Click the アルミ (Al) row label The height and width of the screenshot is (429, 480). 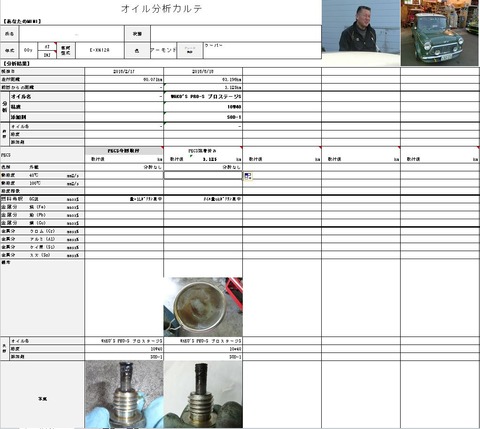click(x=42, y=239)
